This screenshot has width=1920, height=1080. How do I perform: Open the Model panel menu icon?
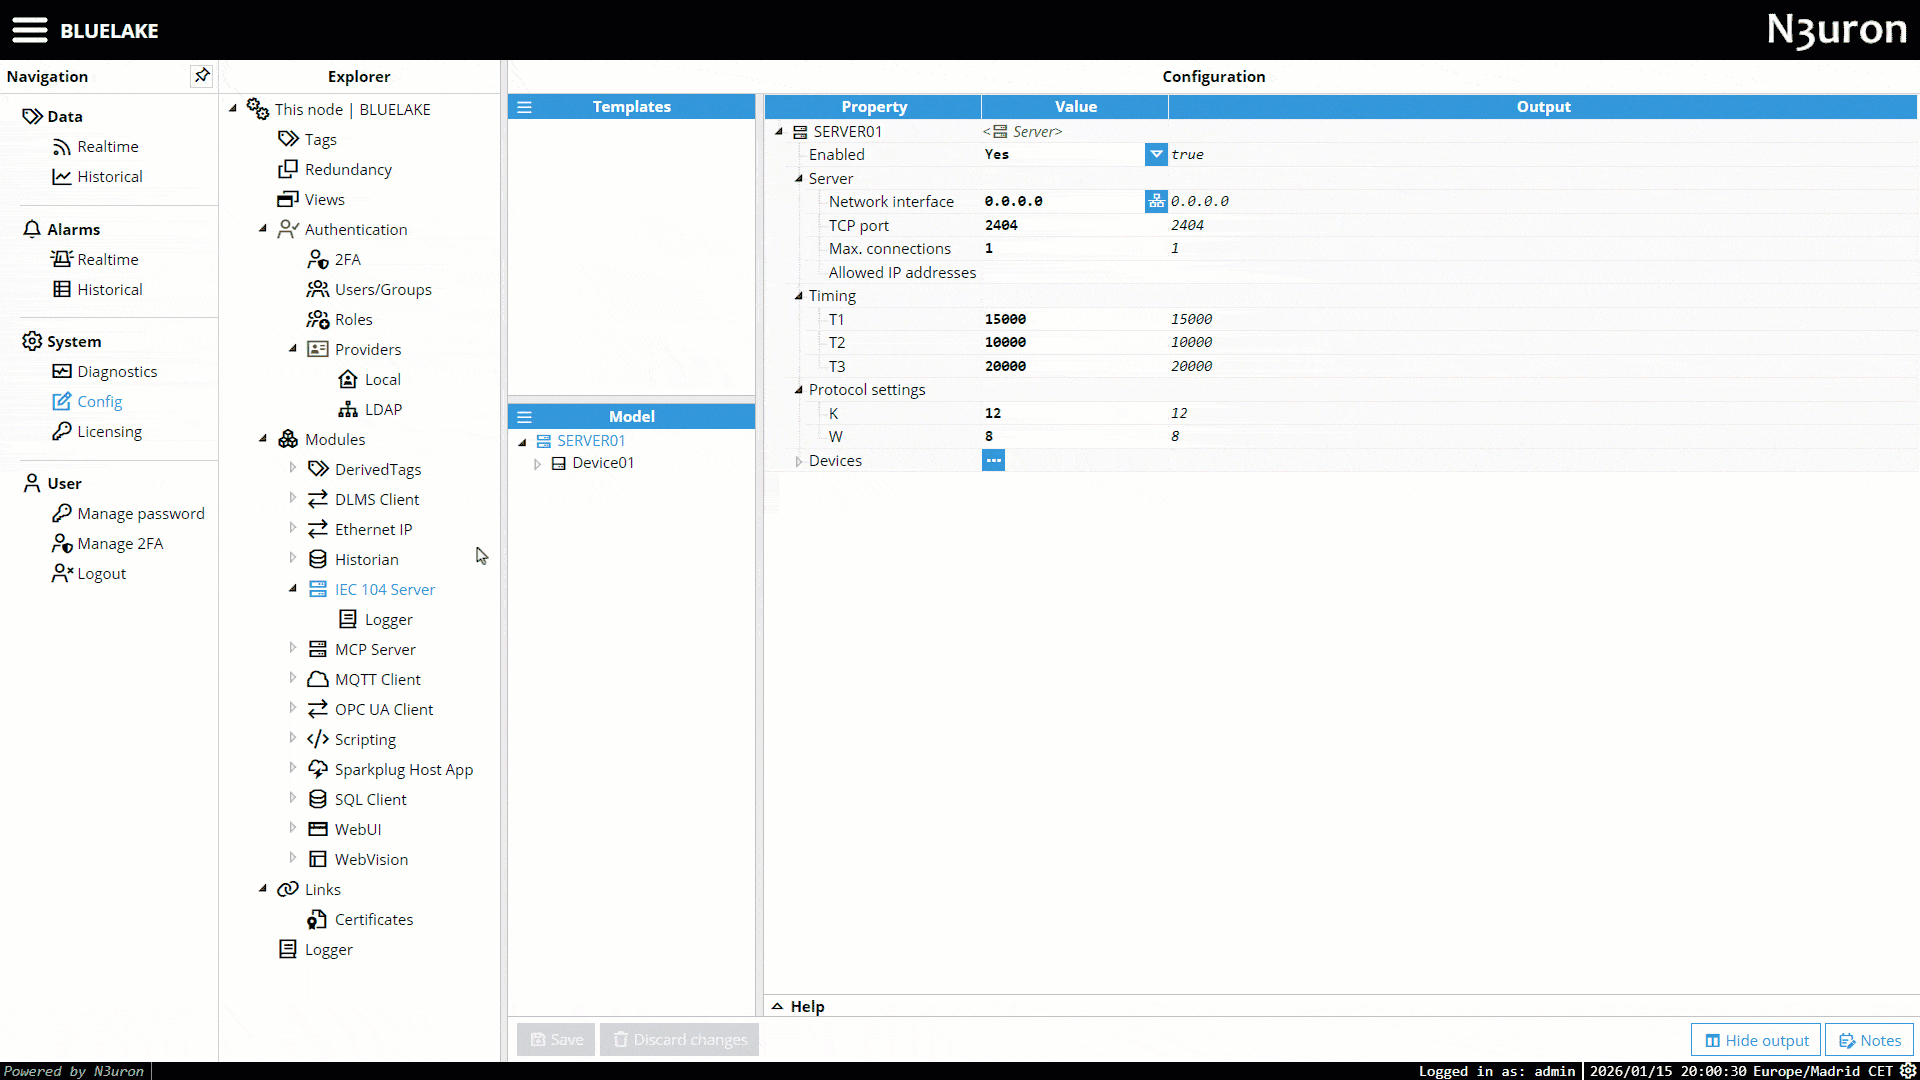524,417
